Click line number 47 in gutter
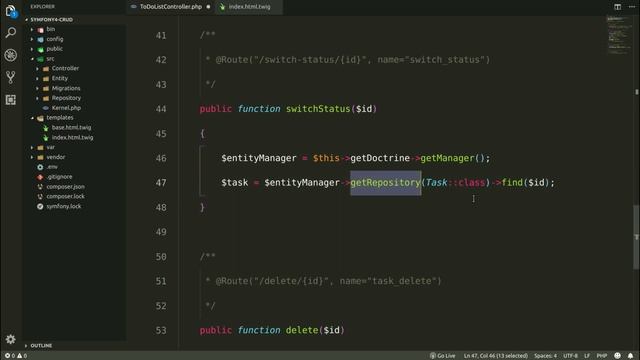The image size is (640, 360). [x=161, y=183]
